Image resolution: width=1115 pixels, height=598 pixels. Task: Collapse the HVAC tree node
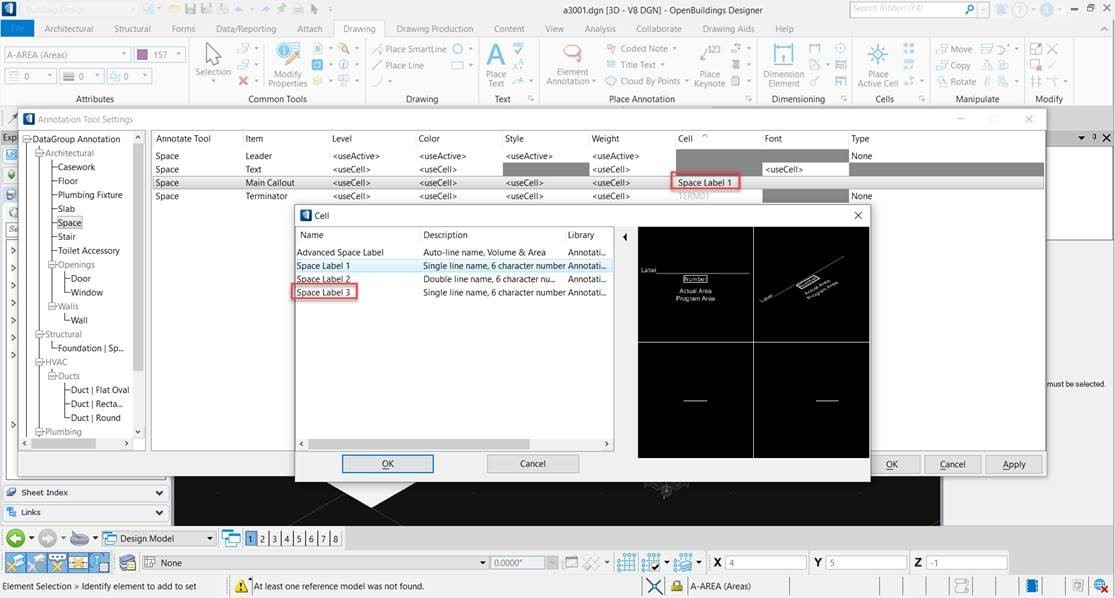[x=40, y=362]
